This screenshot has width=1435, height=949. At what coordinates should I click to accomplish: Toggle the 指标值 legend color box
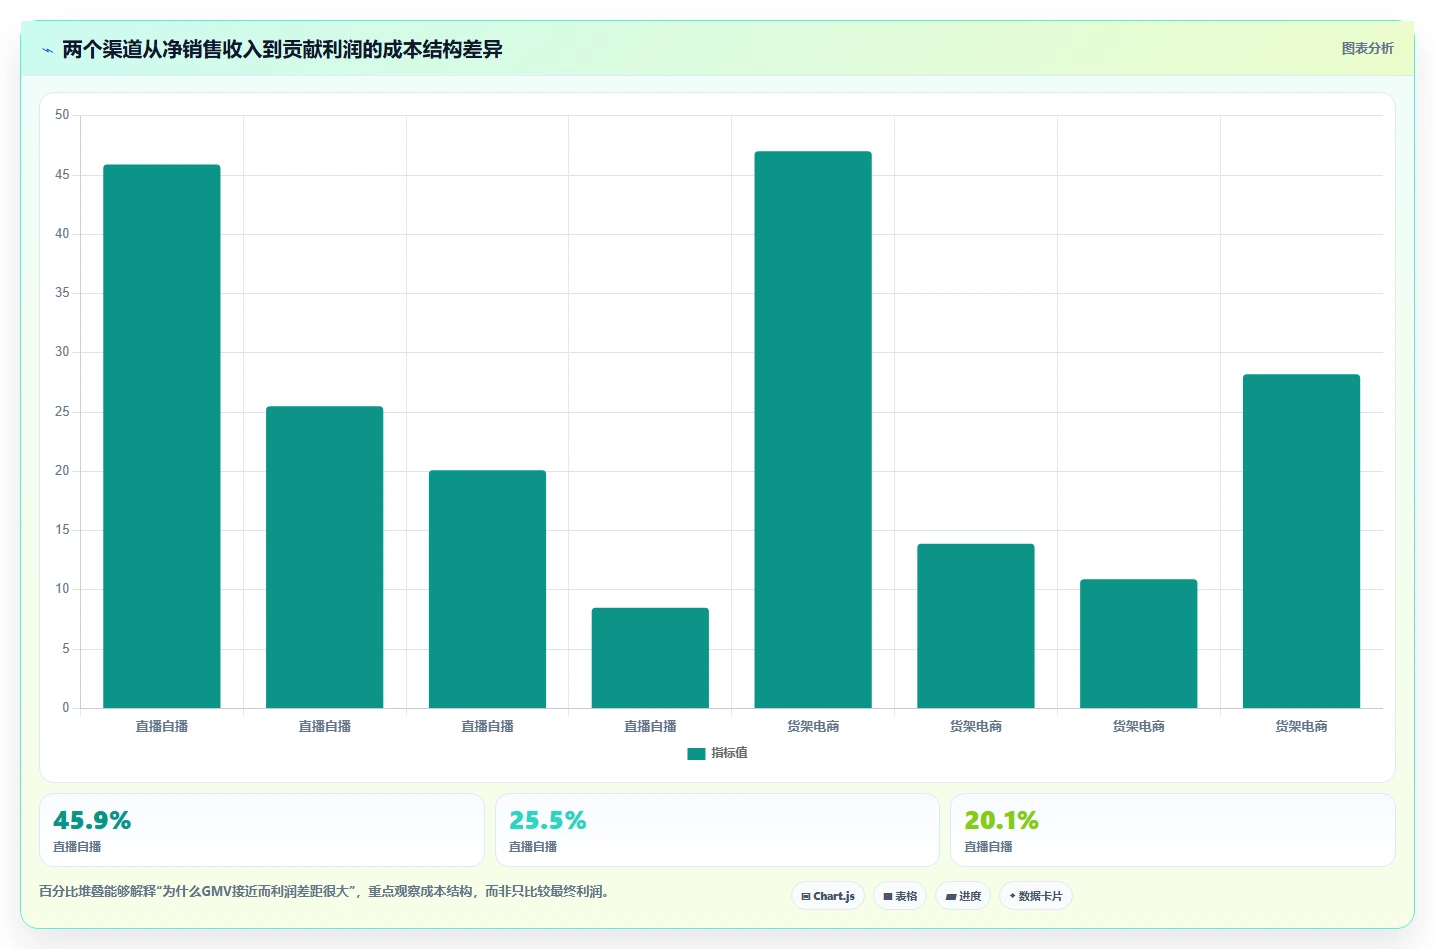click(x=696, y=753)
